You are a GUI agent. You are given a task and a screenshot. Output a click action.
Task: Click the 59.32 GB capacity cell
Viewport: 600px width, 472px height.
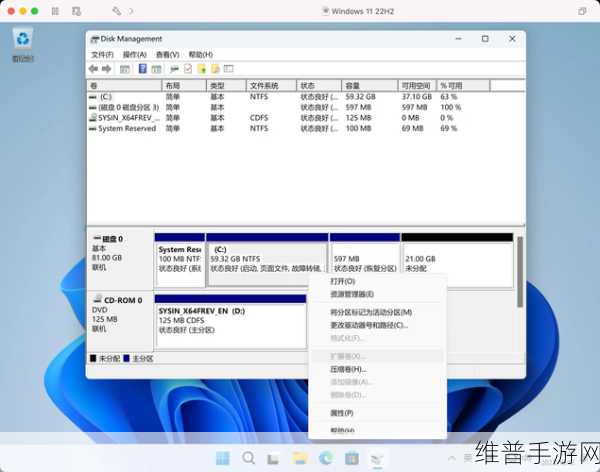[x=360, y=97]
